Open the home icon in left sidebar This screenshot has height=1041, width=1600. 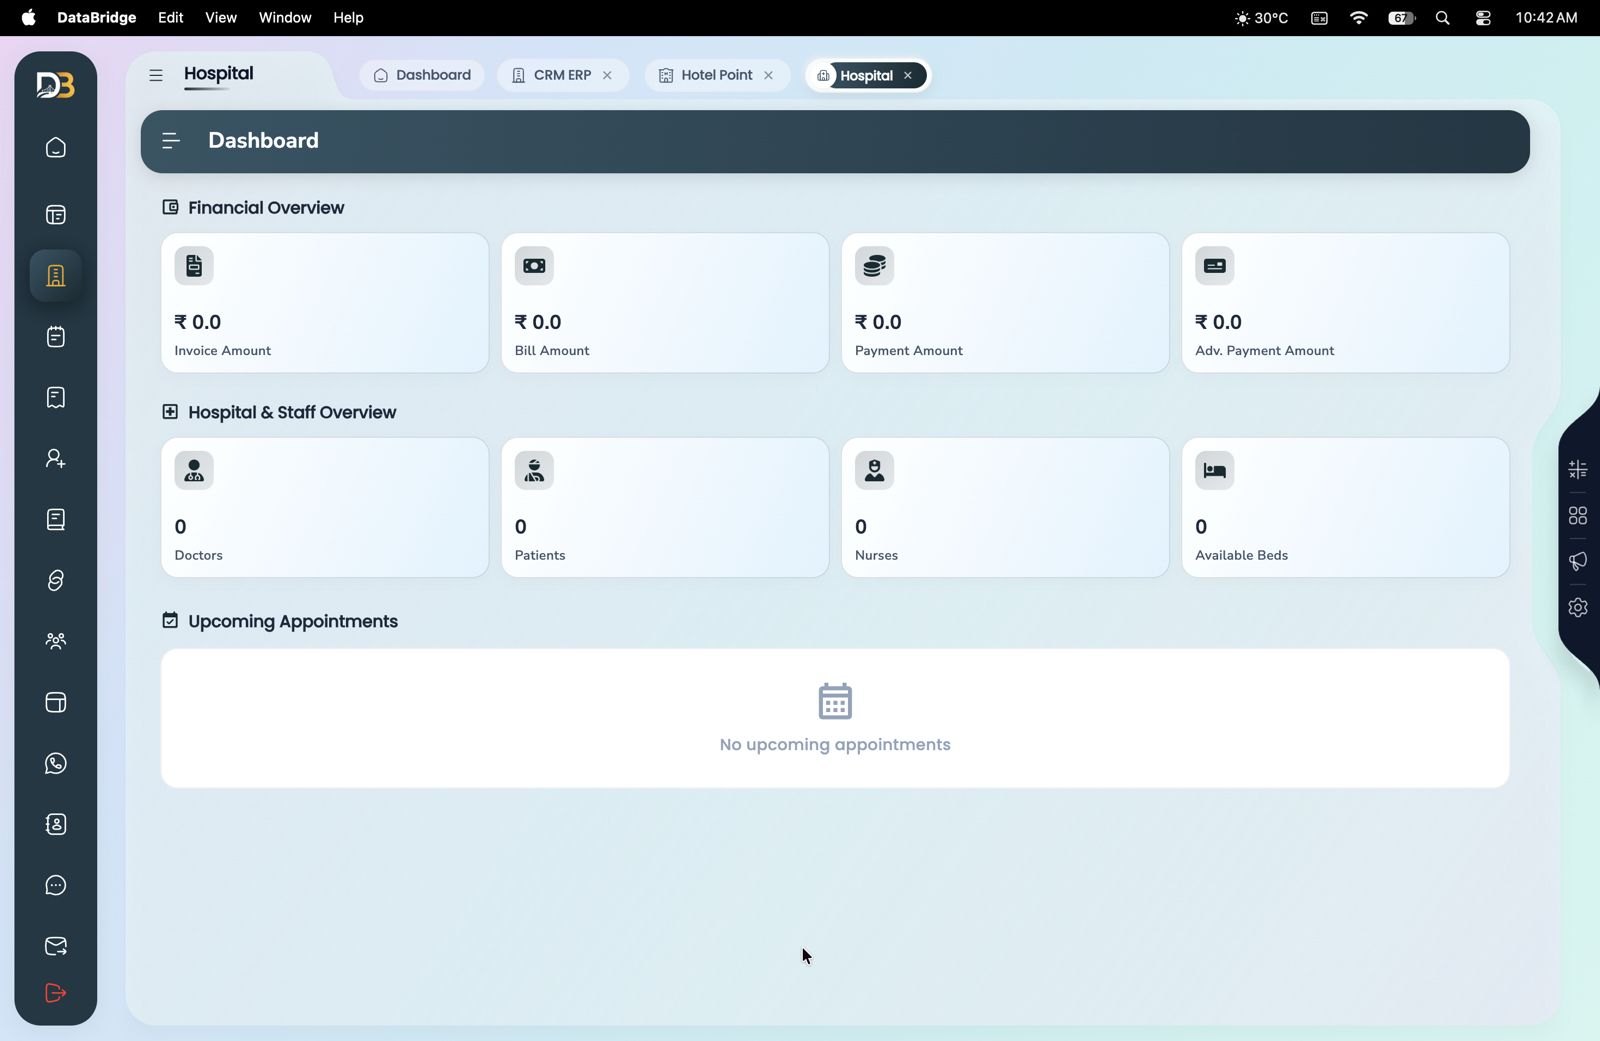click(56, 148)
